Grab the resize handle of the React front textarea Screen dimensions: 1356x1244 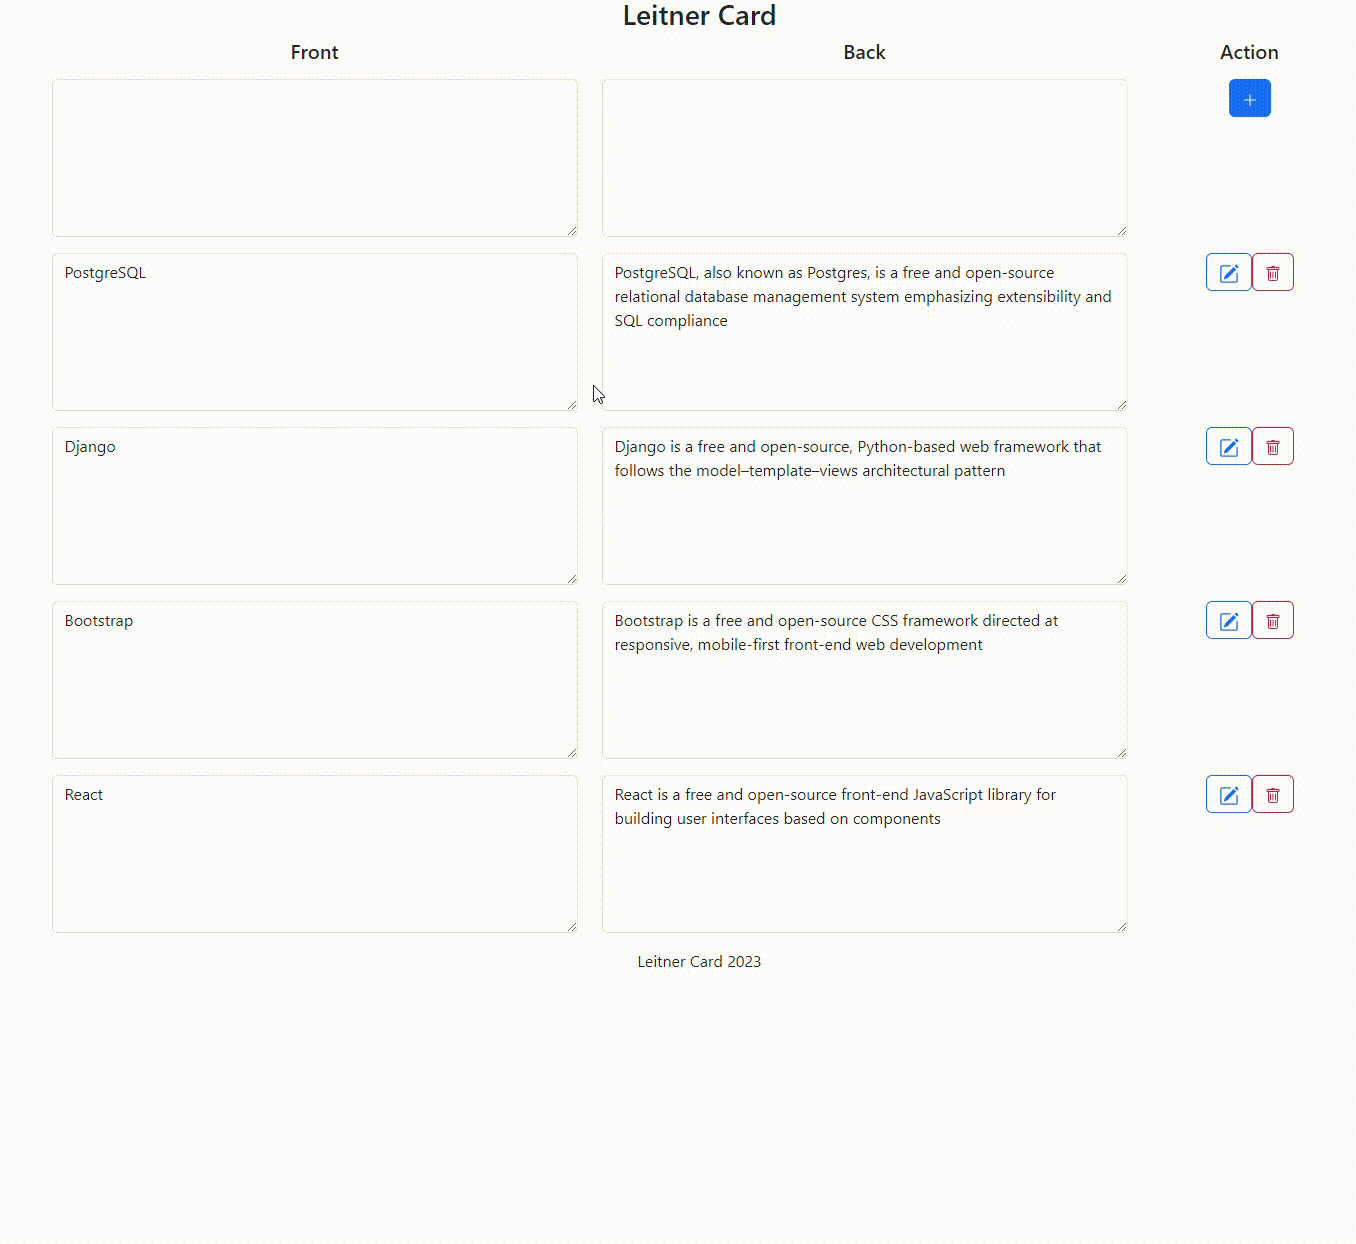[x=571, y=926]
